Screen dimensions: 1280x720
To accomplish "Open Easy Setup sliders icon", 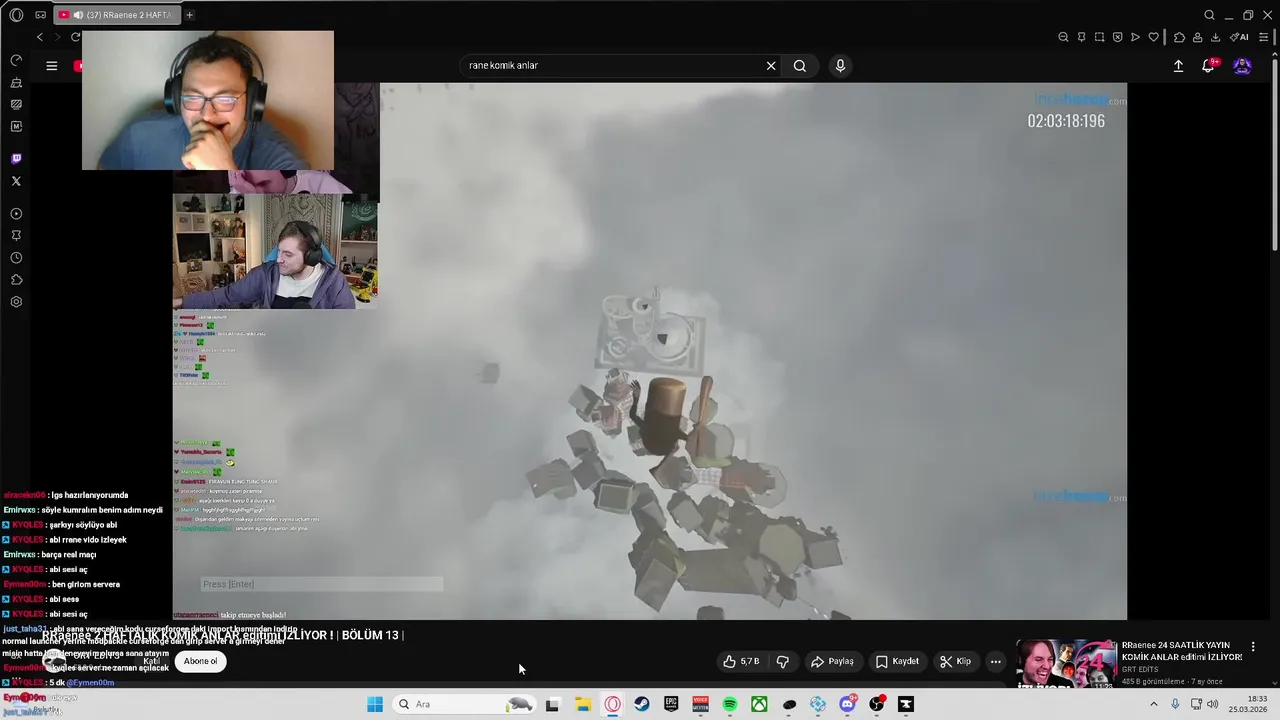I will 1264,37.
